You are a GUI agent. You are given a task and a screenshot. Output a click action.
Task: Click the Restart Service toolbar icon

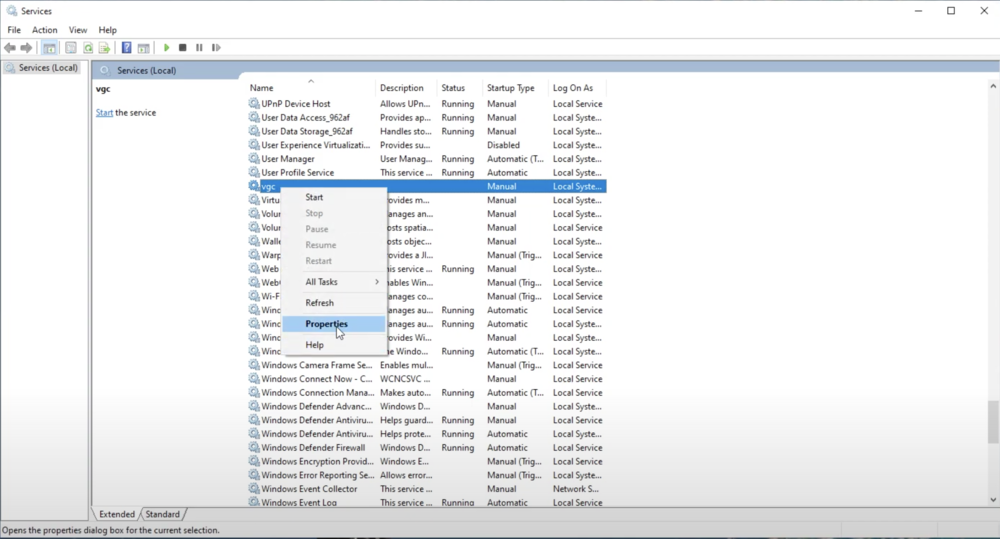216,48
